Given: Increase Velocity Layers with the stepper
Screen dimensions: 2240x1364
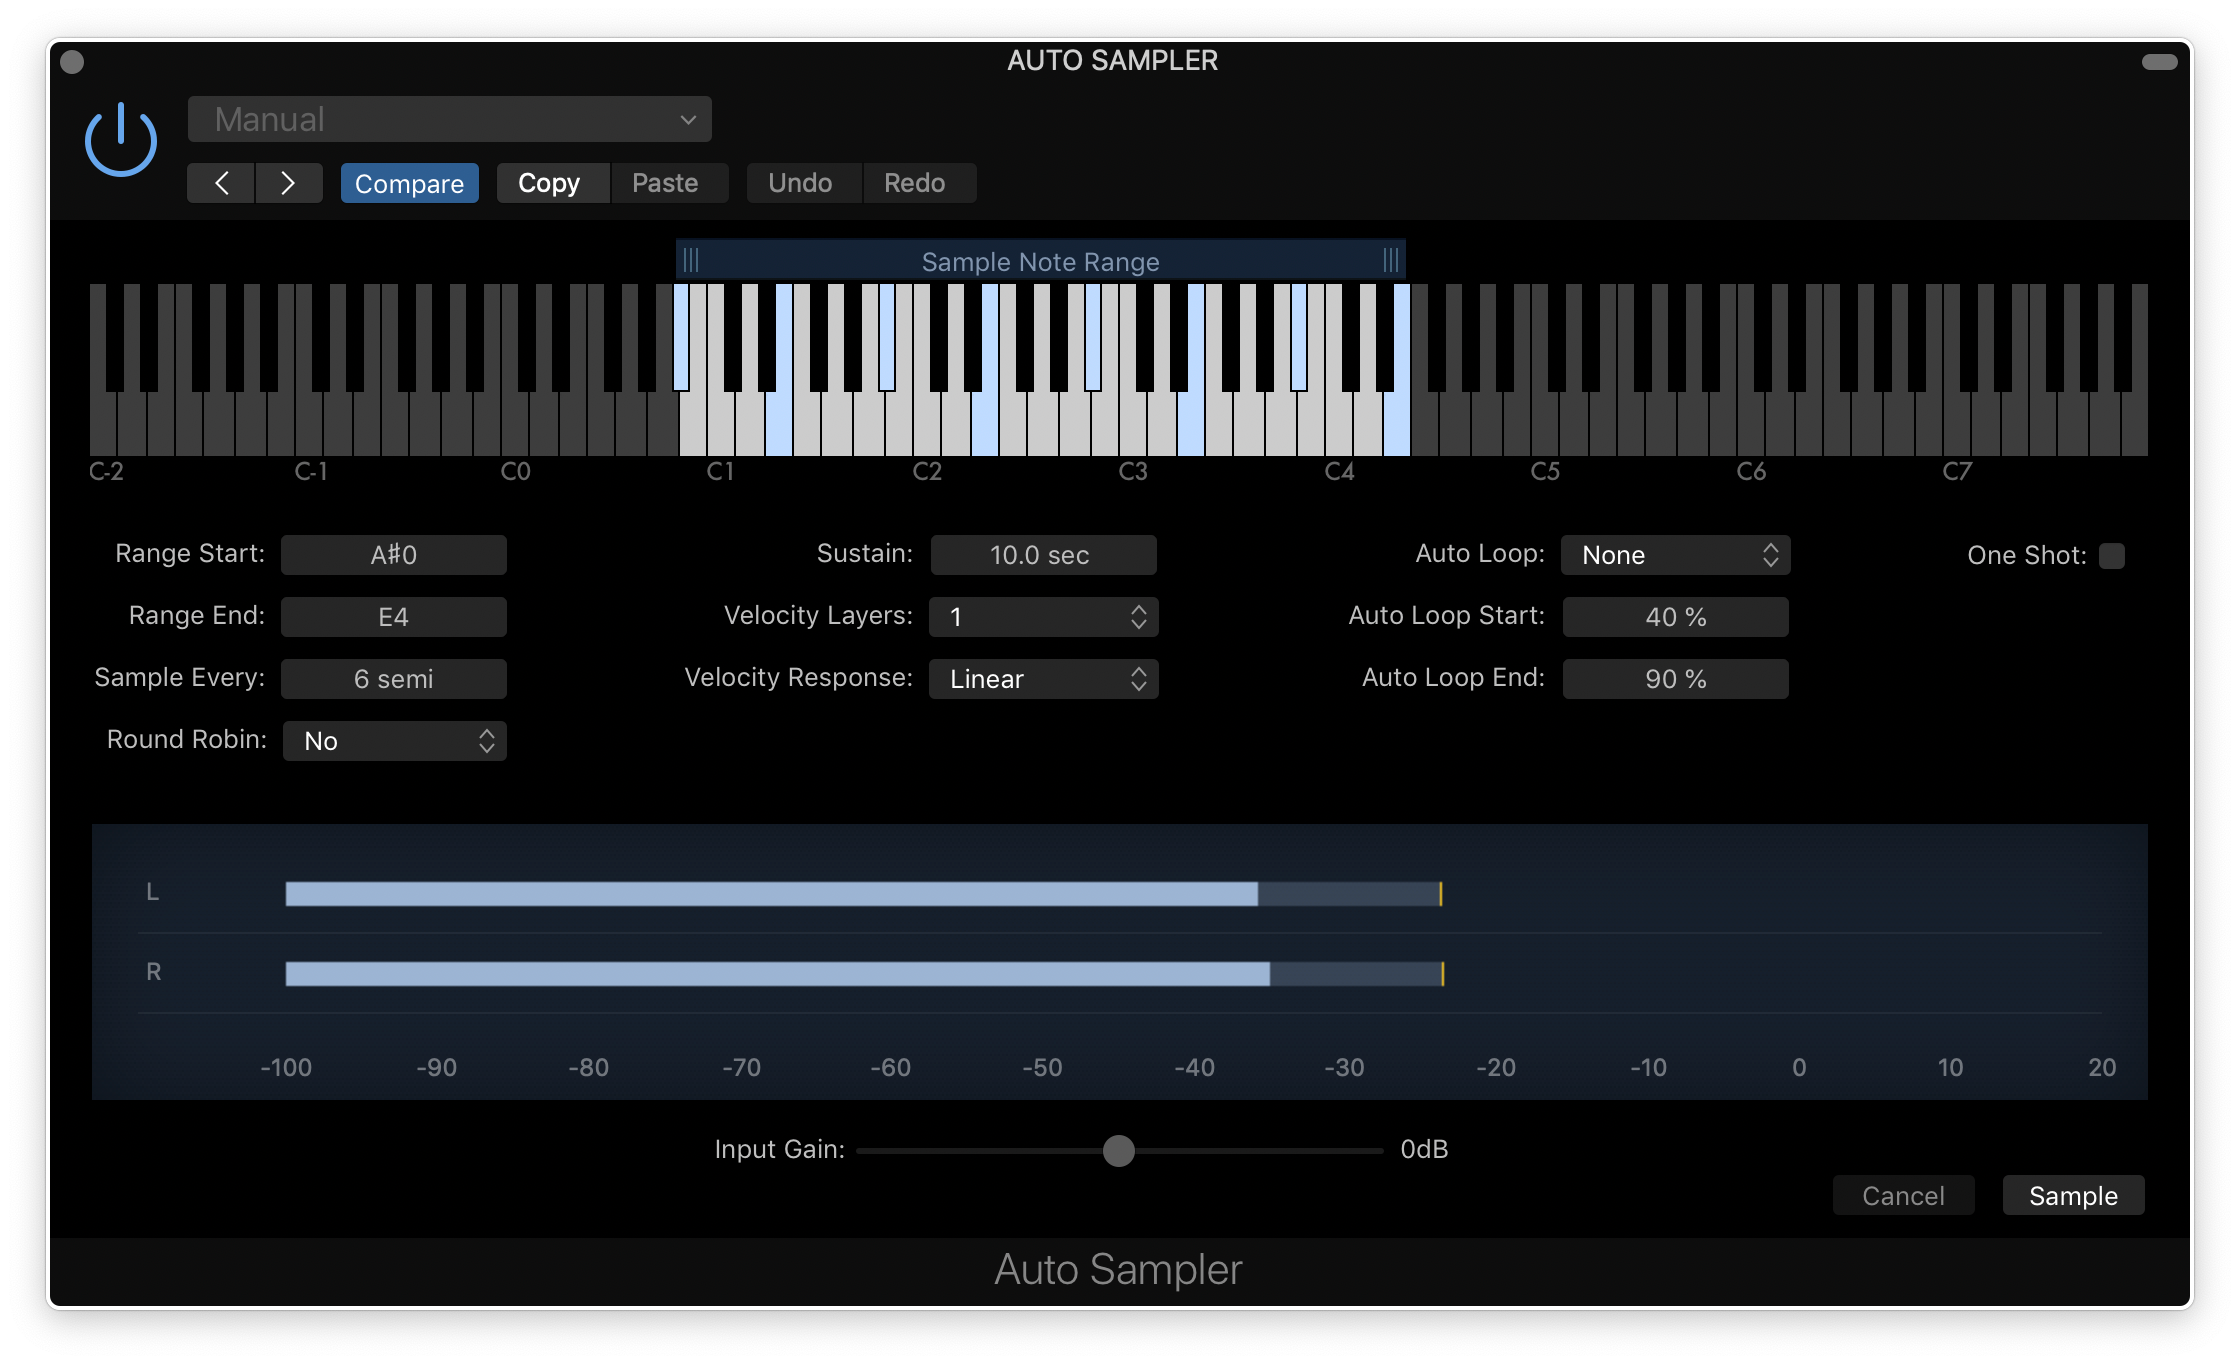Looking at the screenshot, I should pos(1137,610).
